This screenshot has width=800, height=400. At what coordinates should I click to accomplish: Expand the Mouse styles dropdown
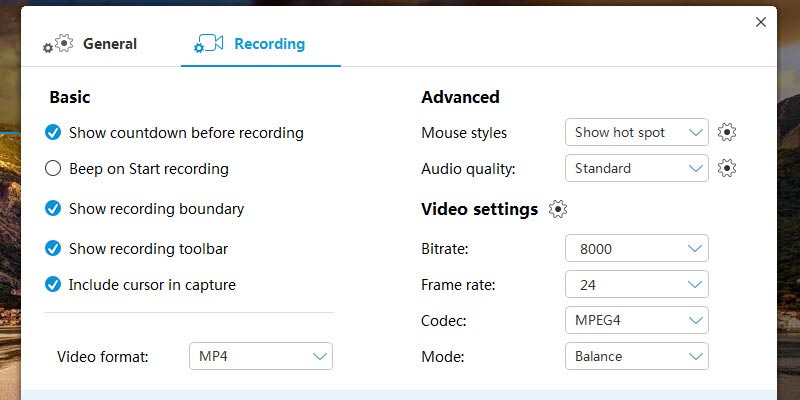tap(636, 132)
